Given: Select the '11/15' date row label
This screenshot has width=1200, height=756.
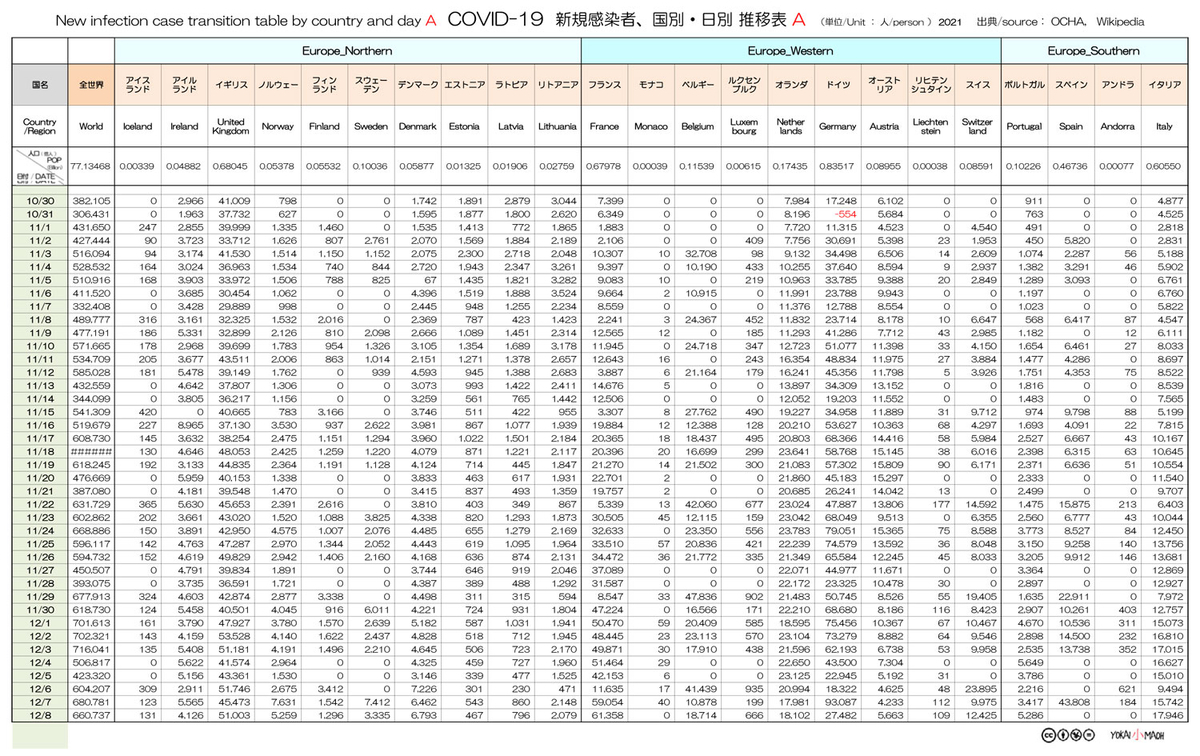Looking at the screenshot, I should (x=40, y=412).
